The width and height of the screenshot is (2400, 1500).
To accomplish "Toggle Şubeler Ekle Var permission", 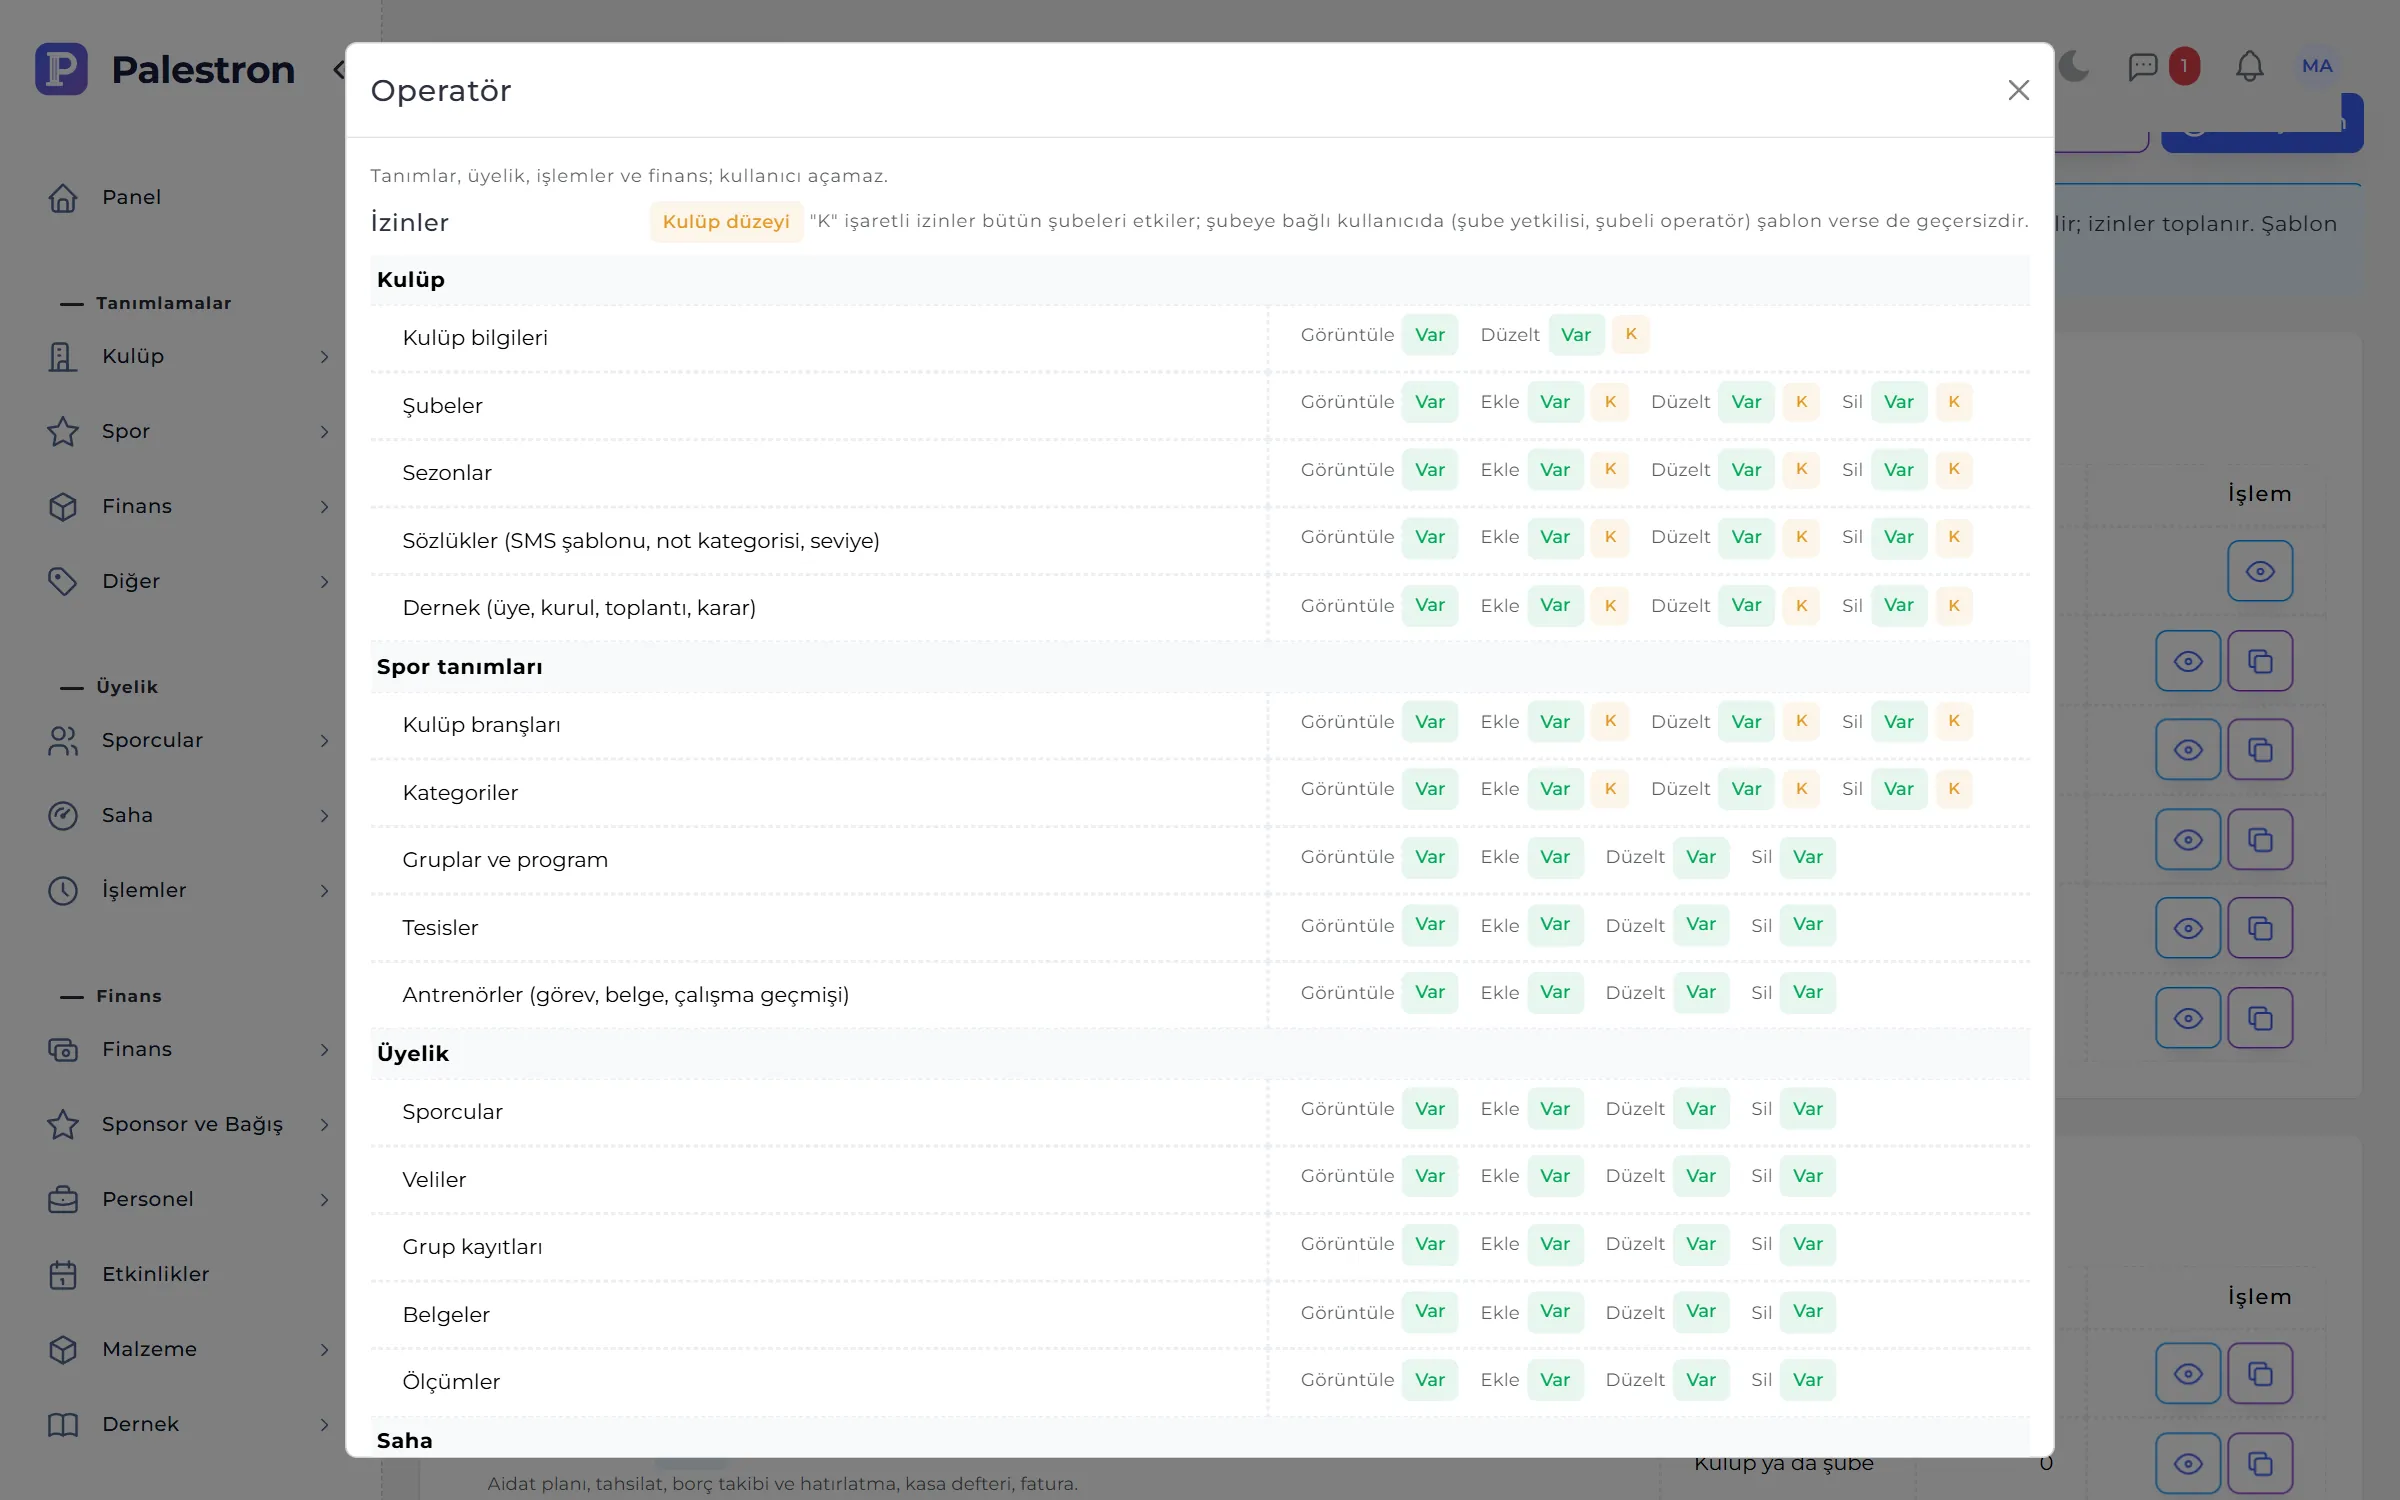I will (x=1555, y=402).
